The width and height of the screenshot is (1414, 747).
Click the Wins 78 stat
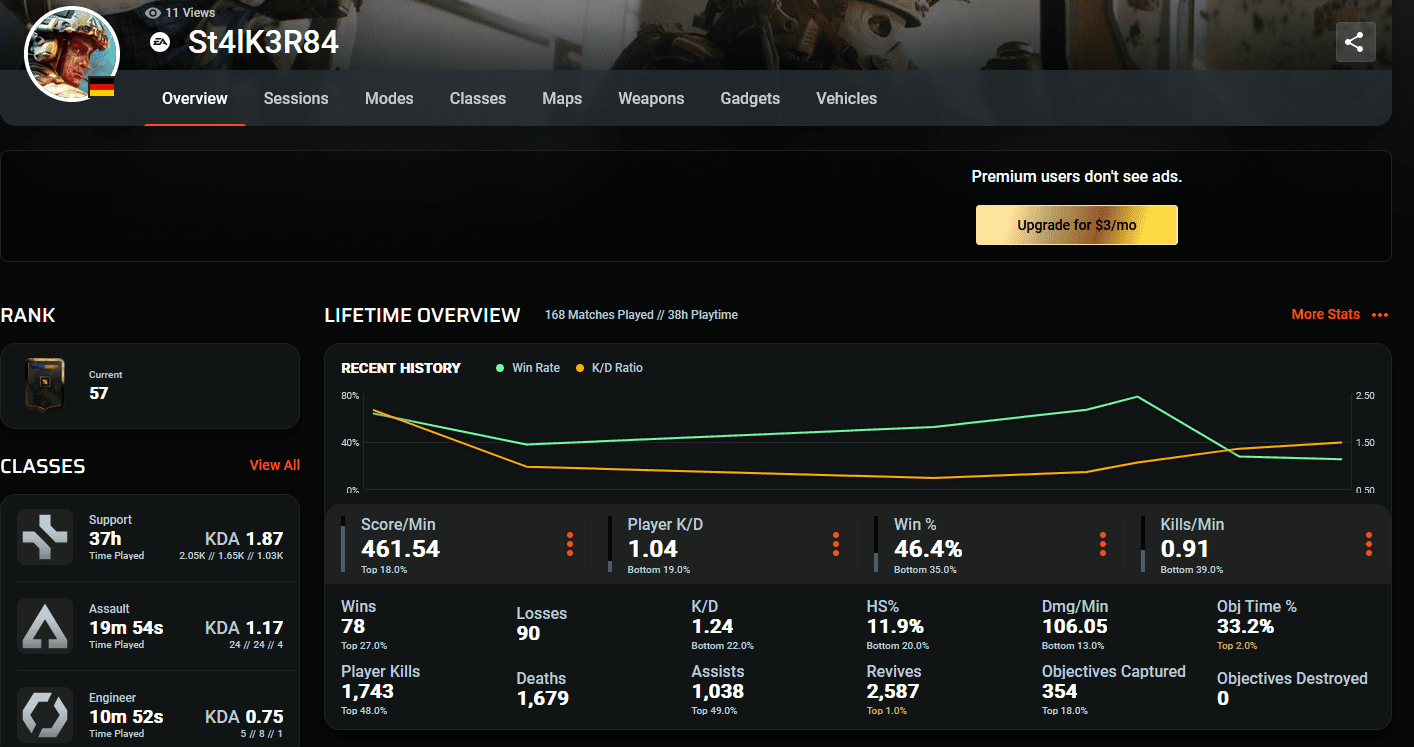pyautogui.click(x=364, y=625)
